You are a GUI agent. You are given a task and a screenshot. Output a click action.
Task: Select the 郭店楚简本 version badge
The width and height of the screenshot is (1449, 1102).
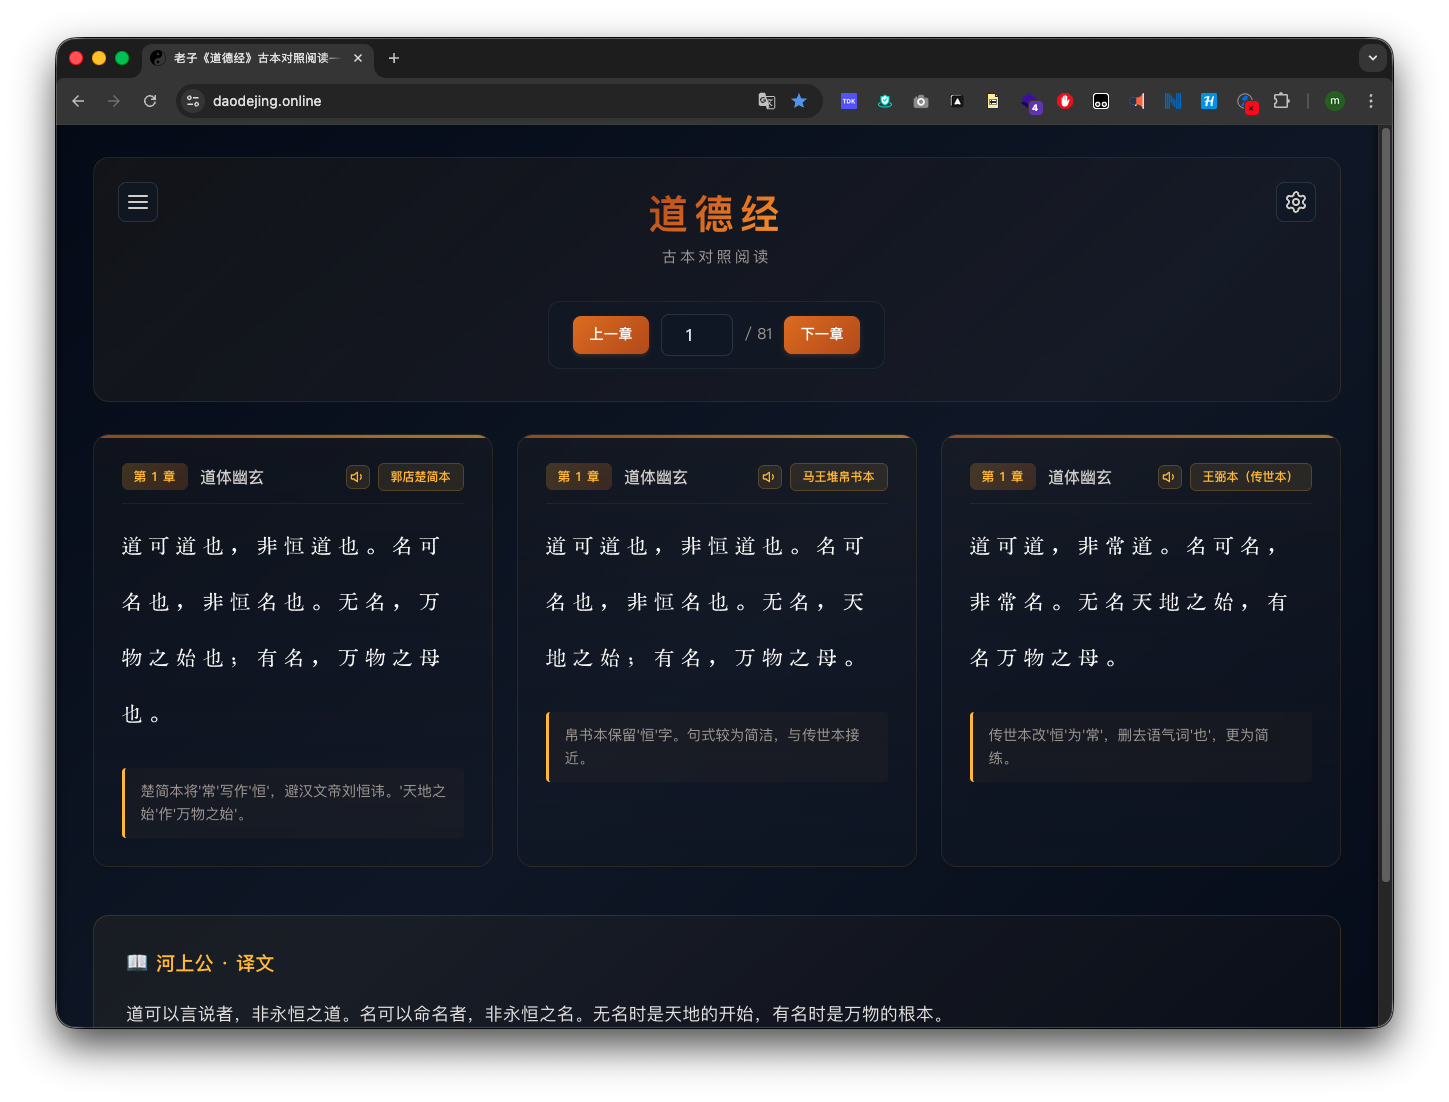tap(420, 477)
